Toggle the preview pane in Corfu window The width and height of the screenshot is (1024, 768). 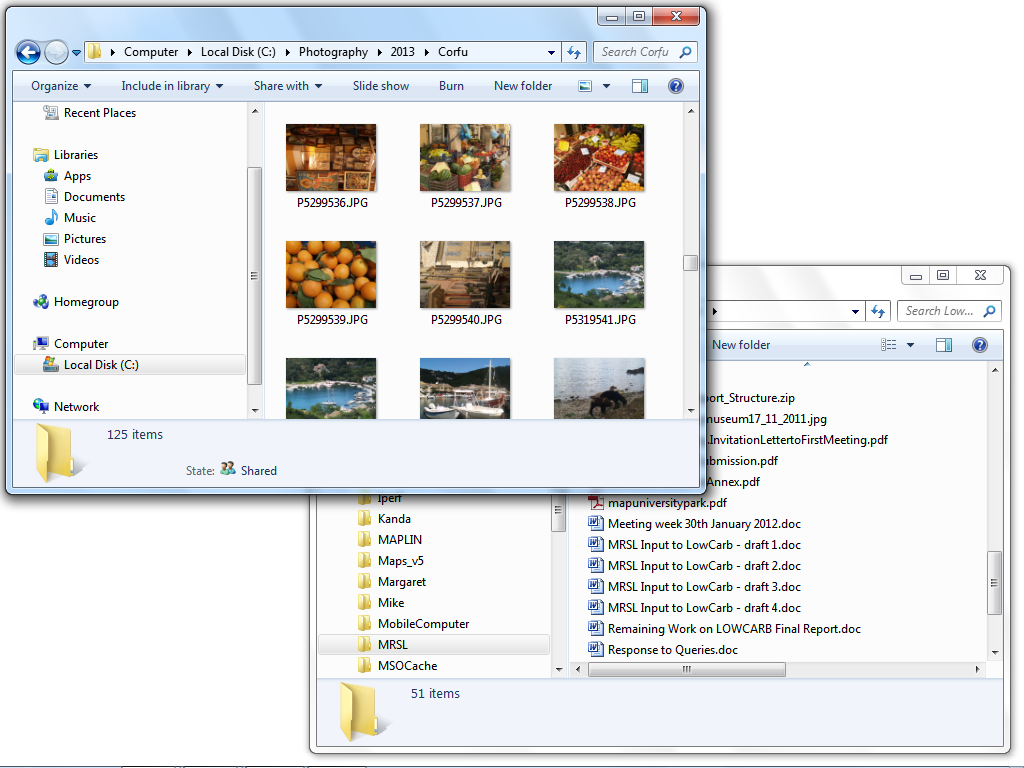[640, 86]
